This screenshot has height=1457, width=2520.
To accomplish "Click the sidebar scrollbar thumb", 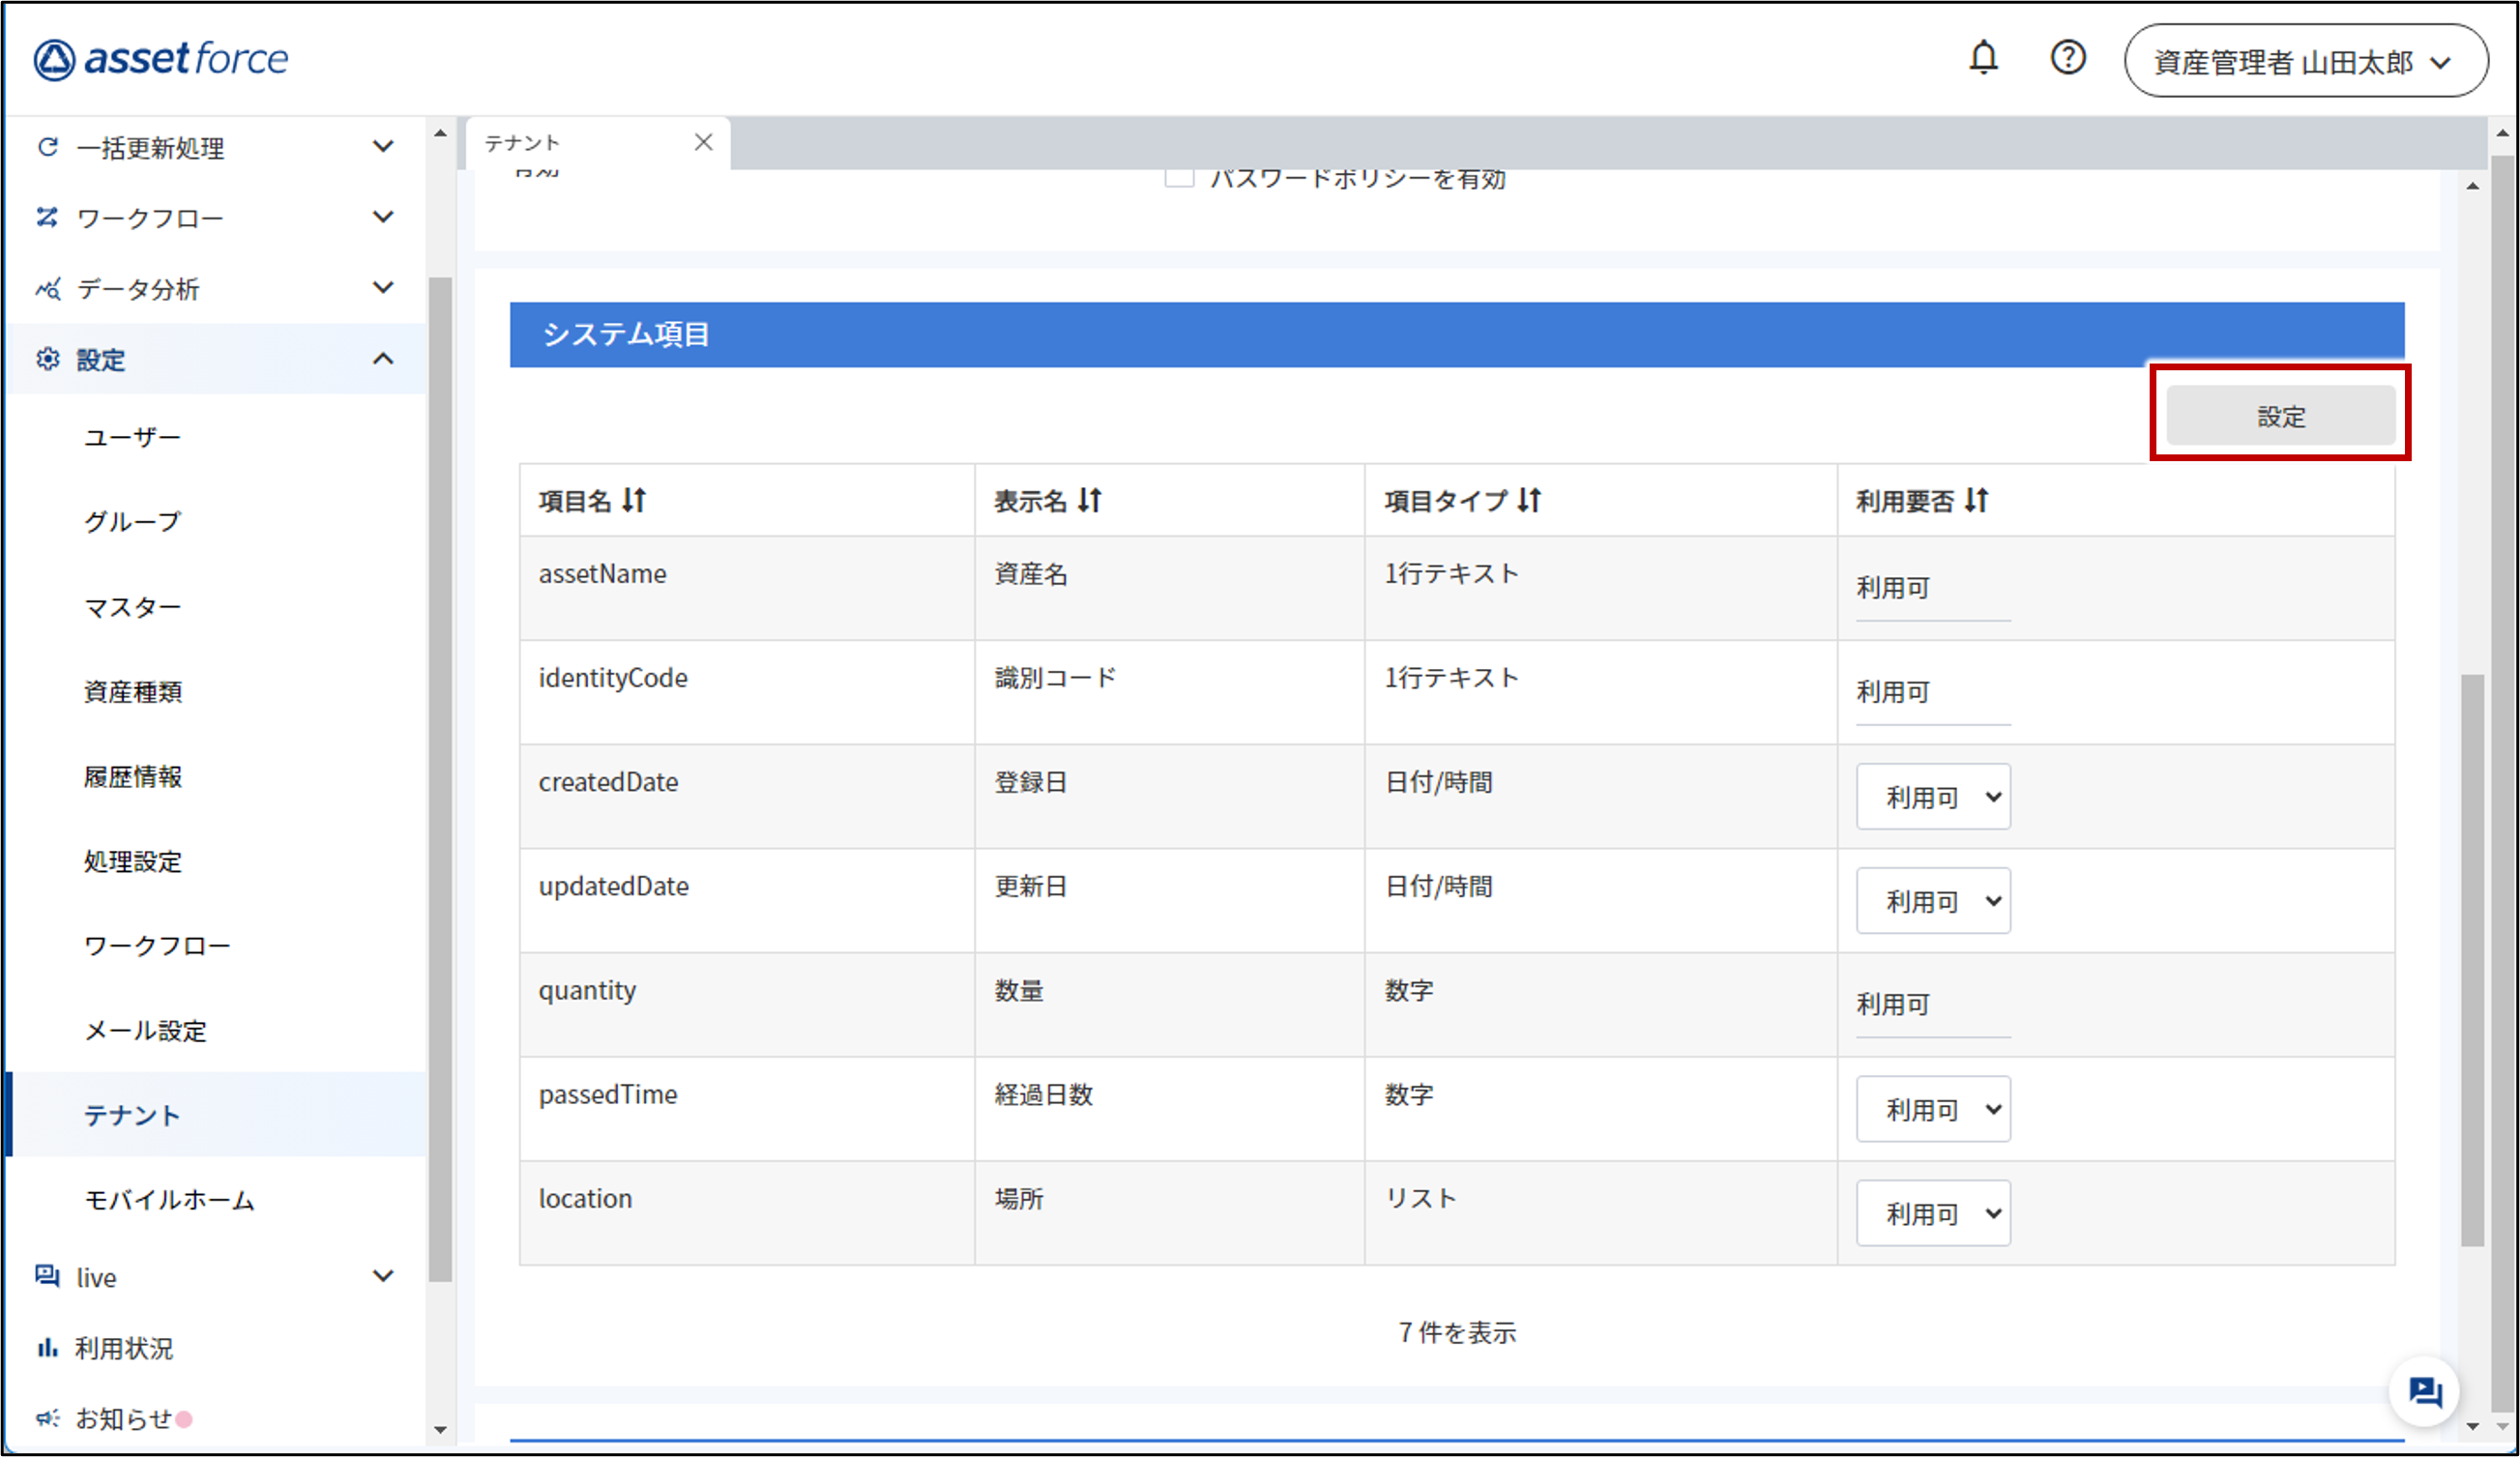I will (x=440, y=779).
